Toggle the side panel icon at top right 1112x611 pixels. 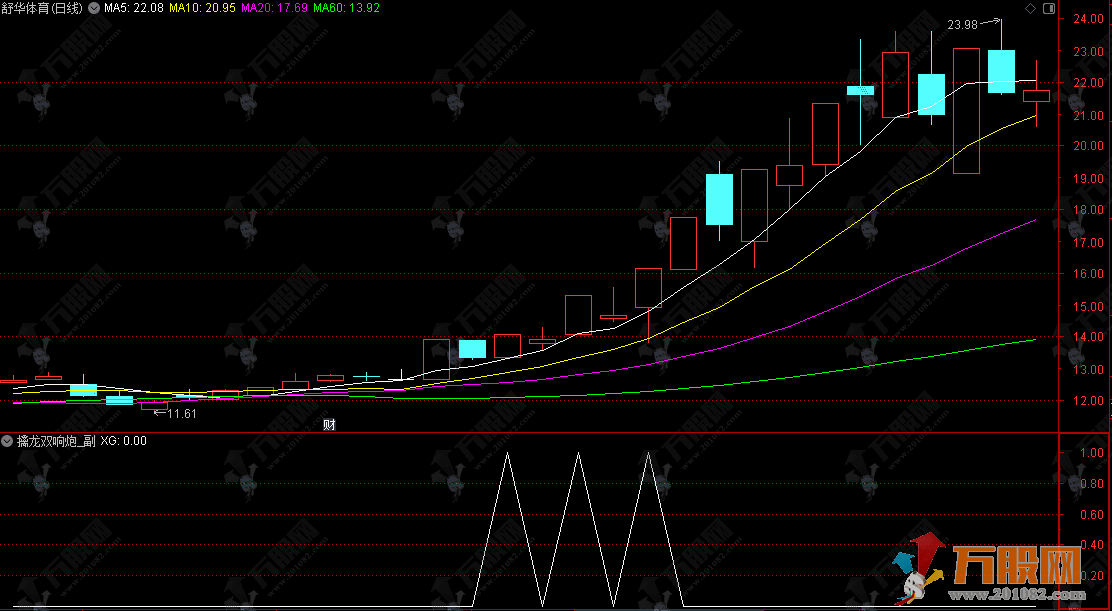coord(1048,9)
